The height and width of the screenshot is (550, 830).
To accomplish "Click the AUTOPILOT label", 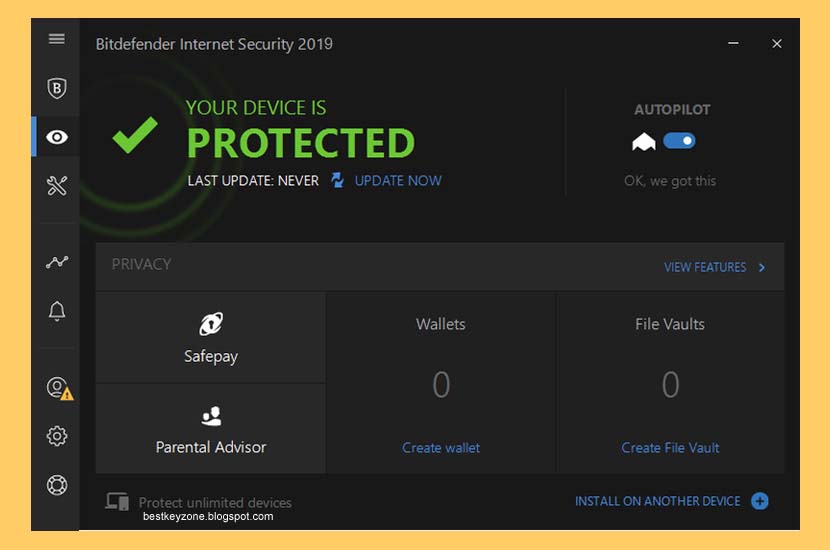I will coord(672,110).
